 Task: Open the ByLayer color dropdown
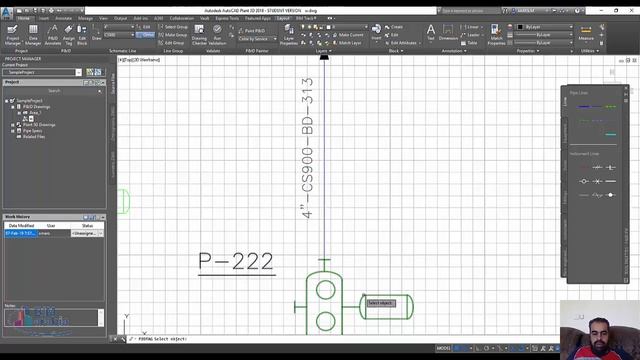click(545, 27)
